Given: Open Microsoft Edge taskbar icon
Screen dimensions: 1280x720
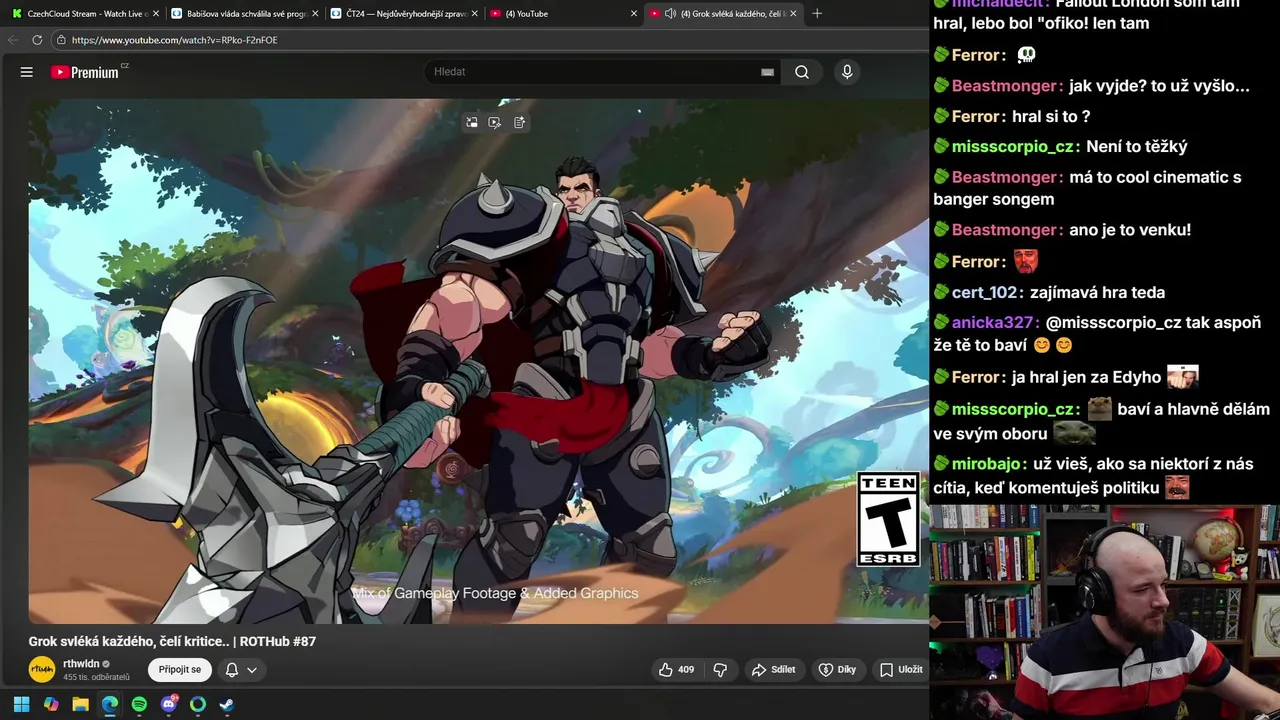Looking at the screenshot, I should 110,704.
